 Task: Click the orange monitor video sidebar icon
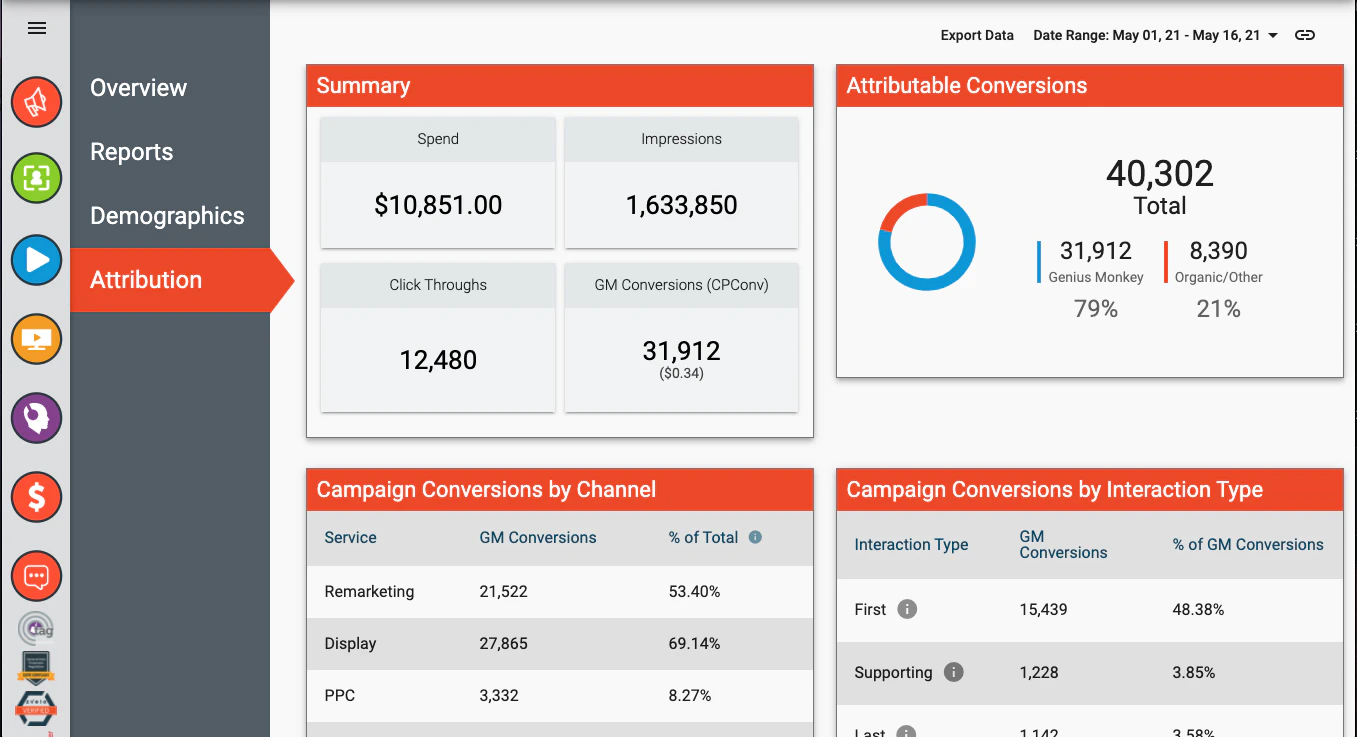pyautogui.click(x=37, y=340)
